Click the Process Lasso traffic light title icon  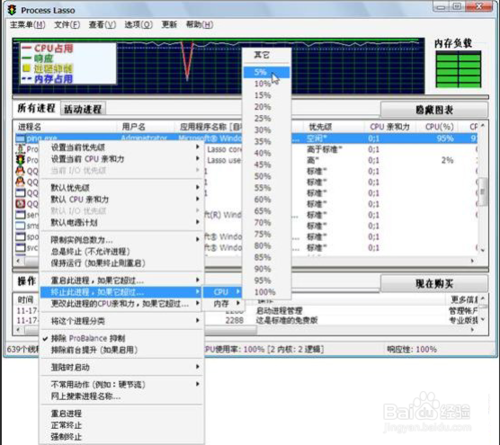pyautogui.click(x=12, y=10)
